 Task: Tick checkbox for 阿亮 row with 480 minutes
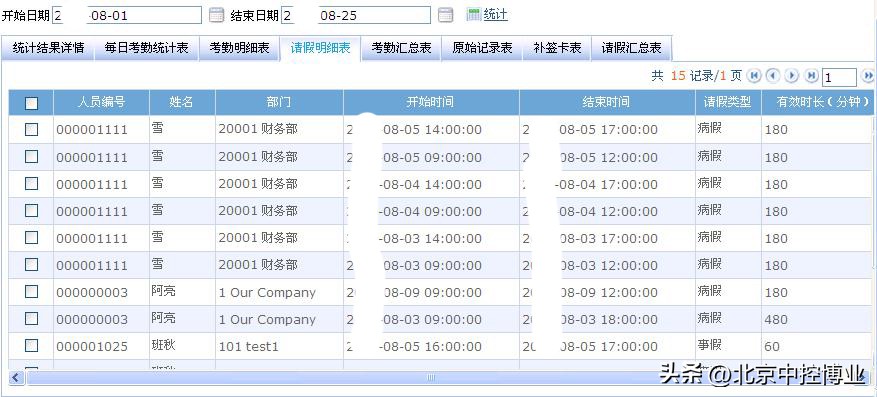[x=31, y=319]
